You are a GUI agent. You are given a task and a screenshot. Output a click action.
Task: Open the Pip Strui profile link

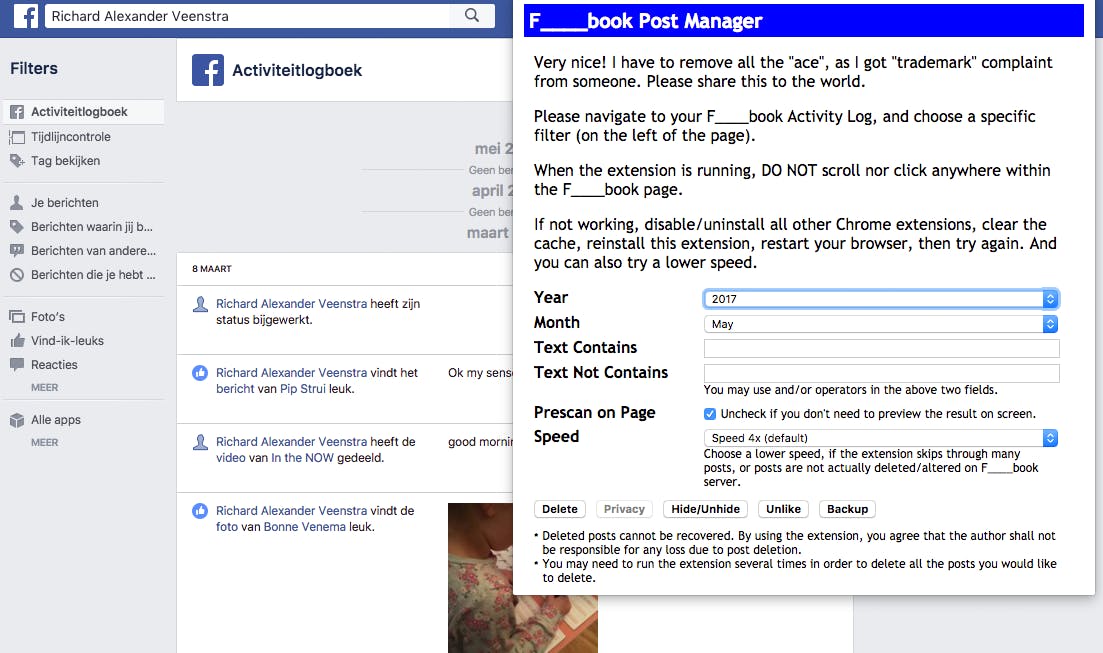[x=302, y=389]
